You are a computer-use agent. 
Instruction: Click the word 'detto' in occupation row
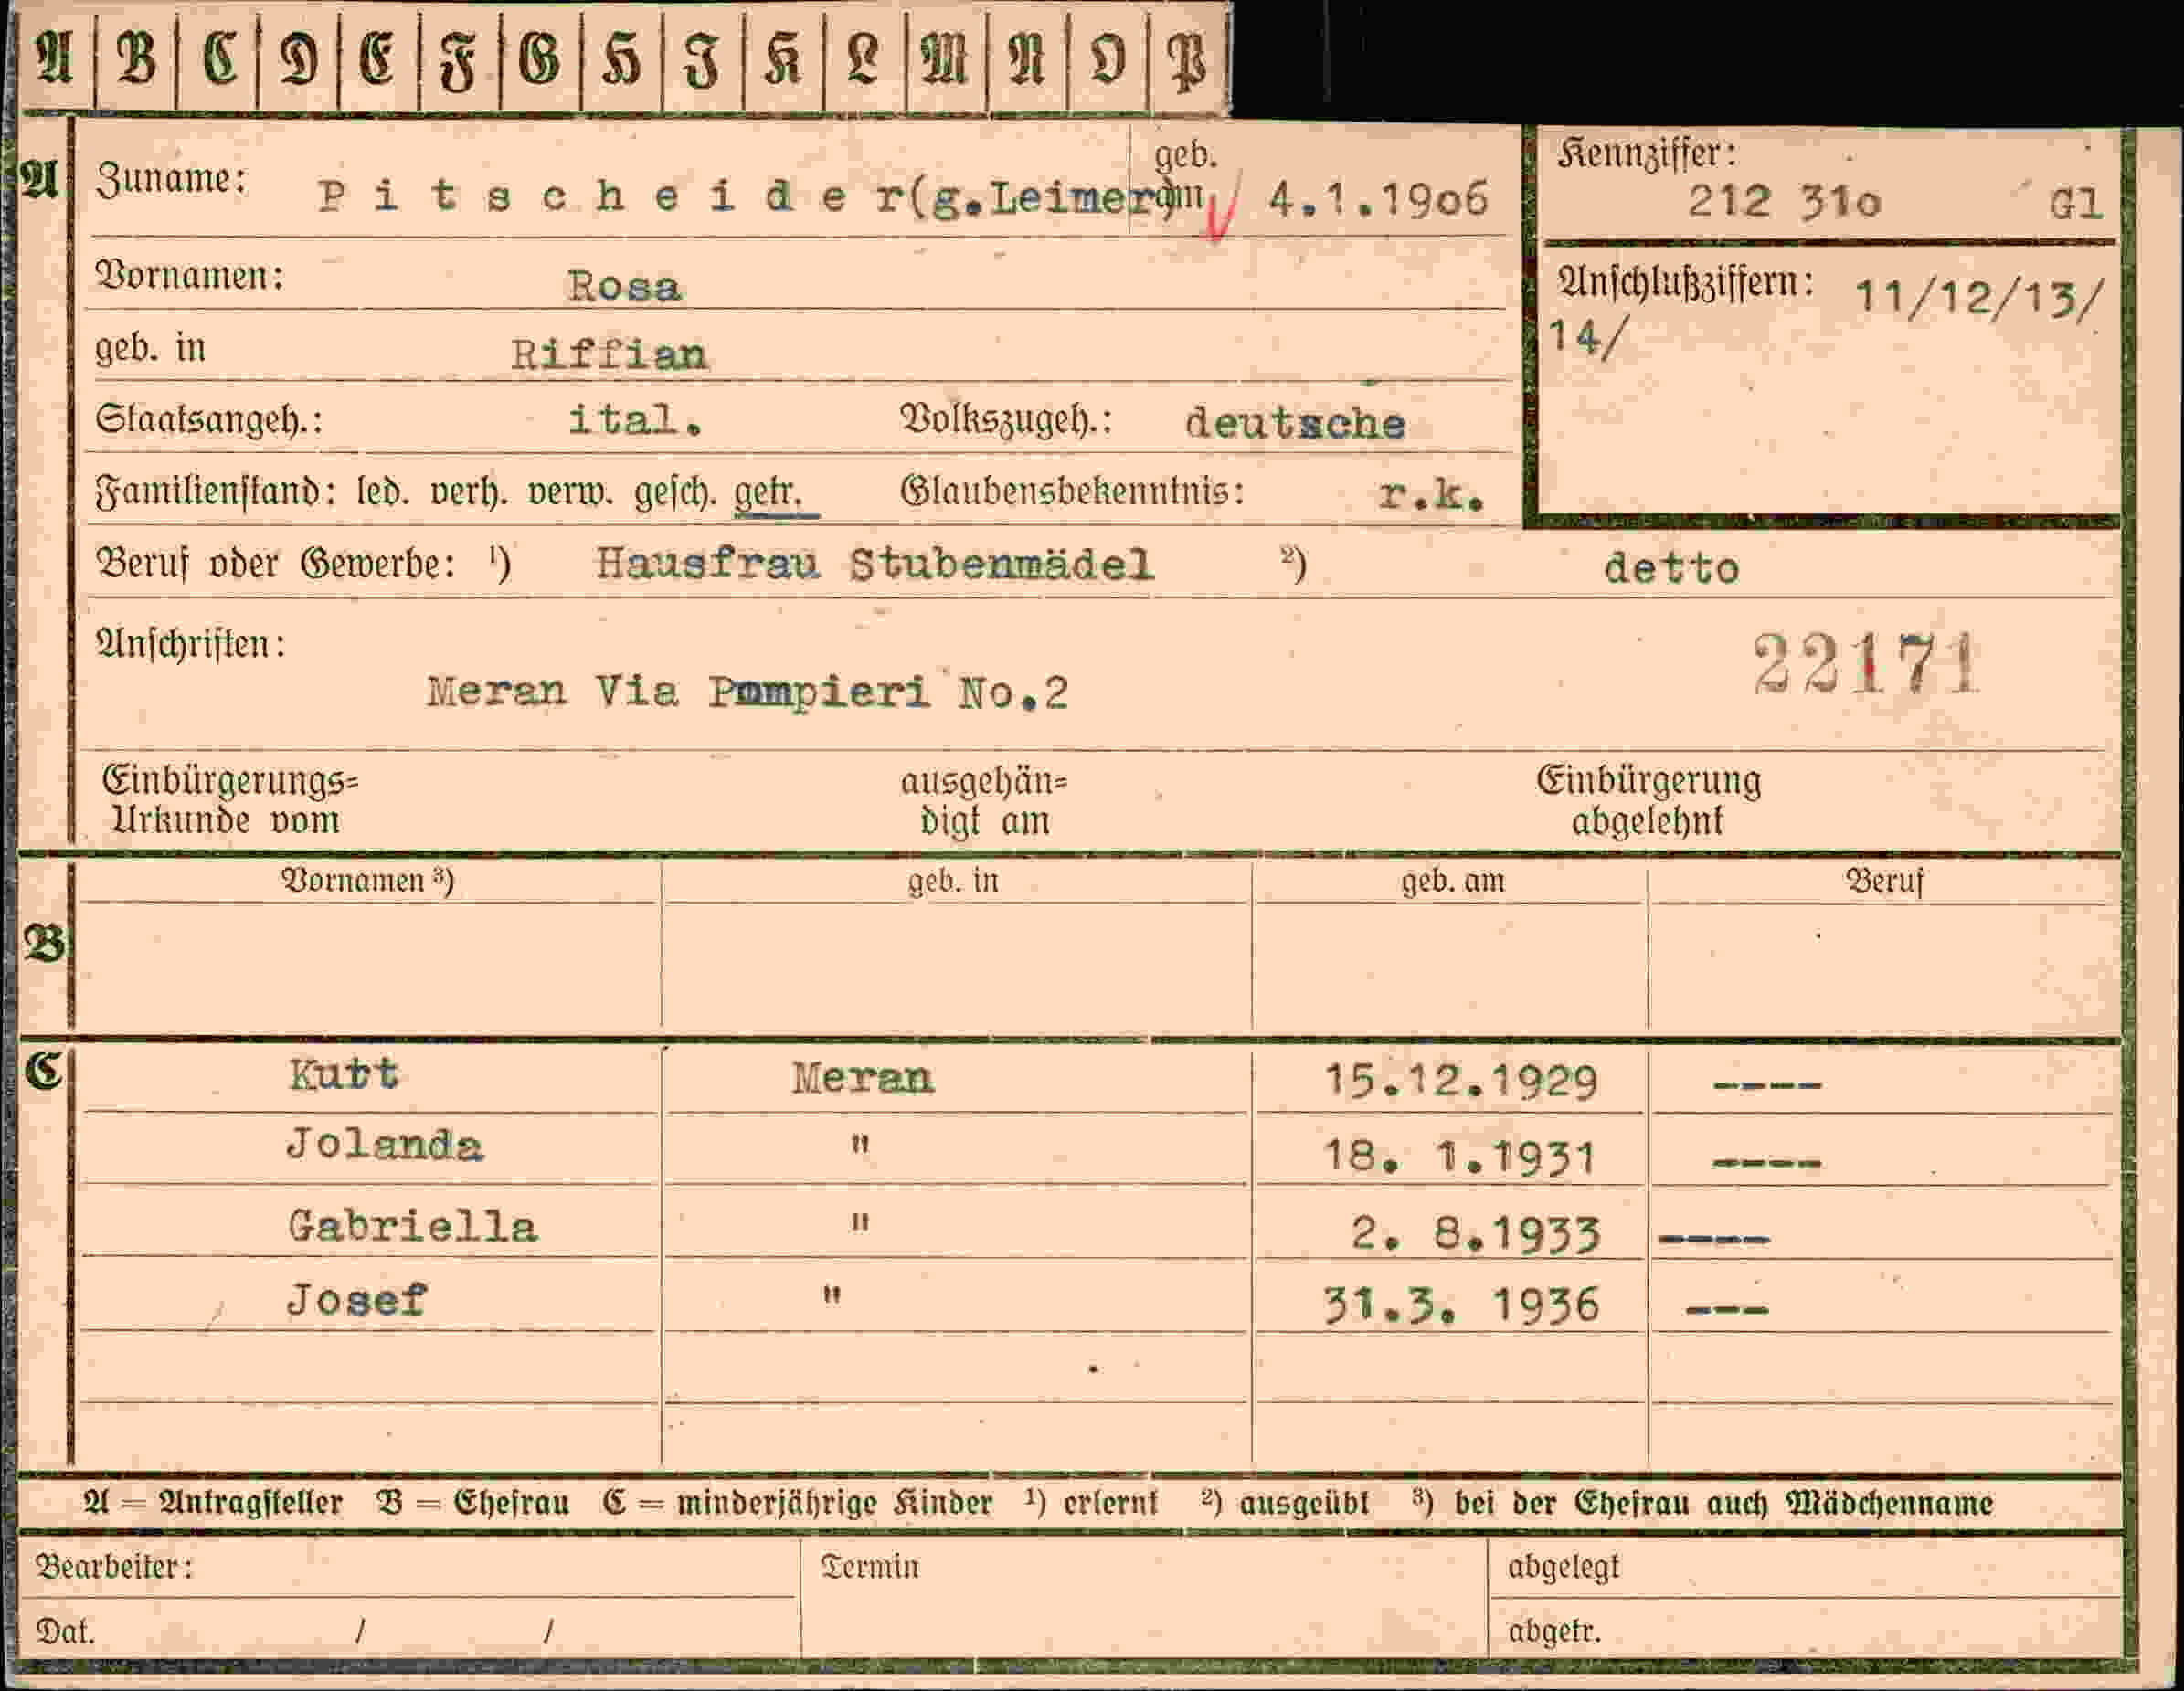click(x=1671, y=569)
